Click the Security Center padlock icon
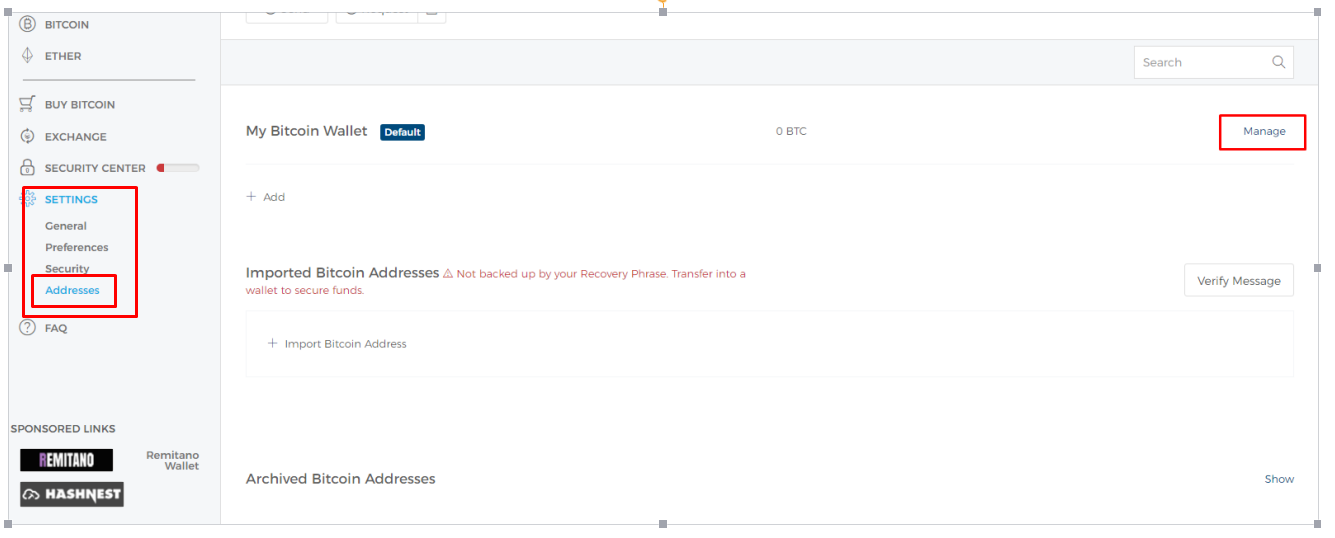1335x538 pixels. click(x=27, y=168)
